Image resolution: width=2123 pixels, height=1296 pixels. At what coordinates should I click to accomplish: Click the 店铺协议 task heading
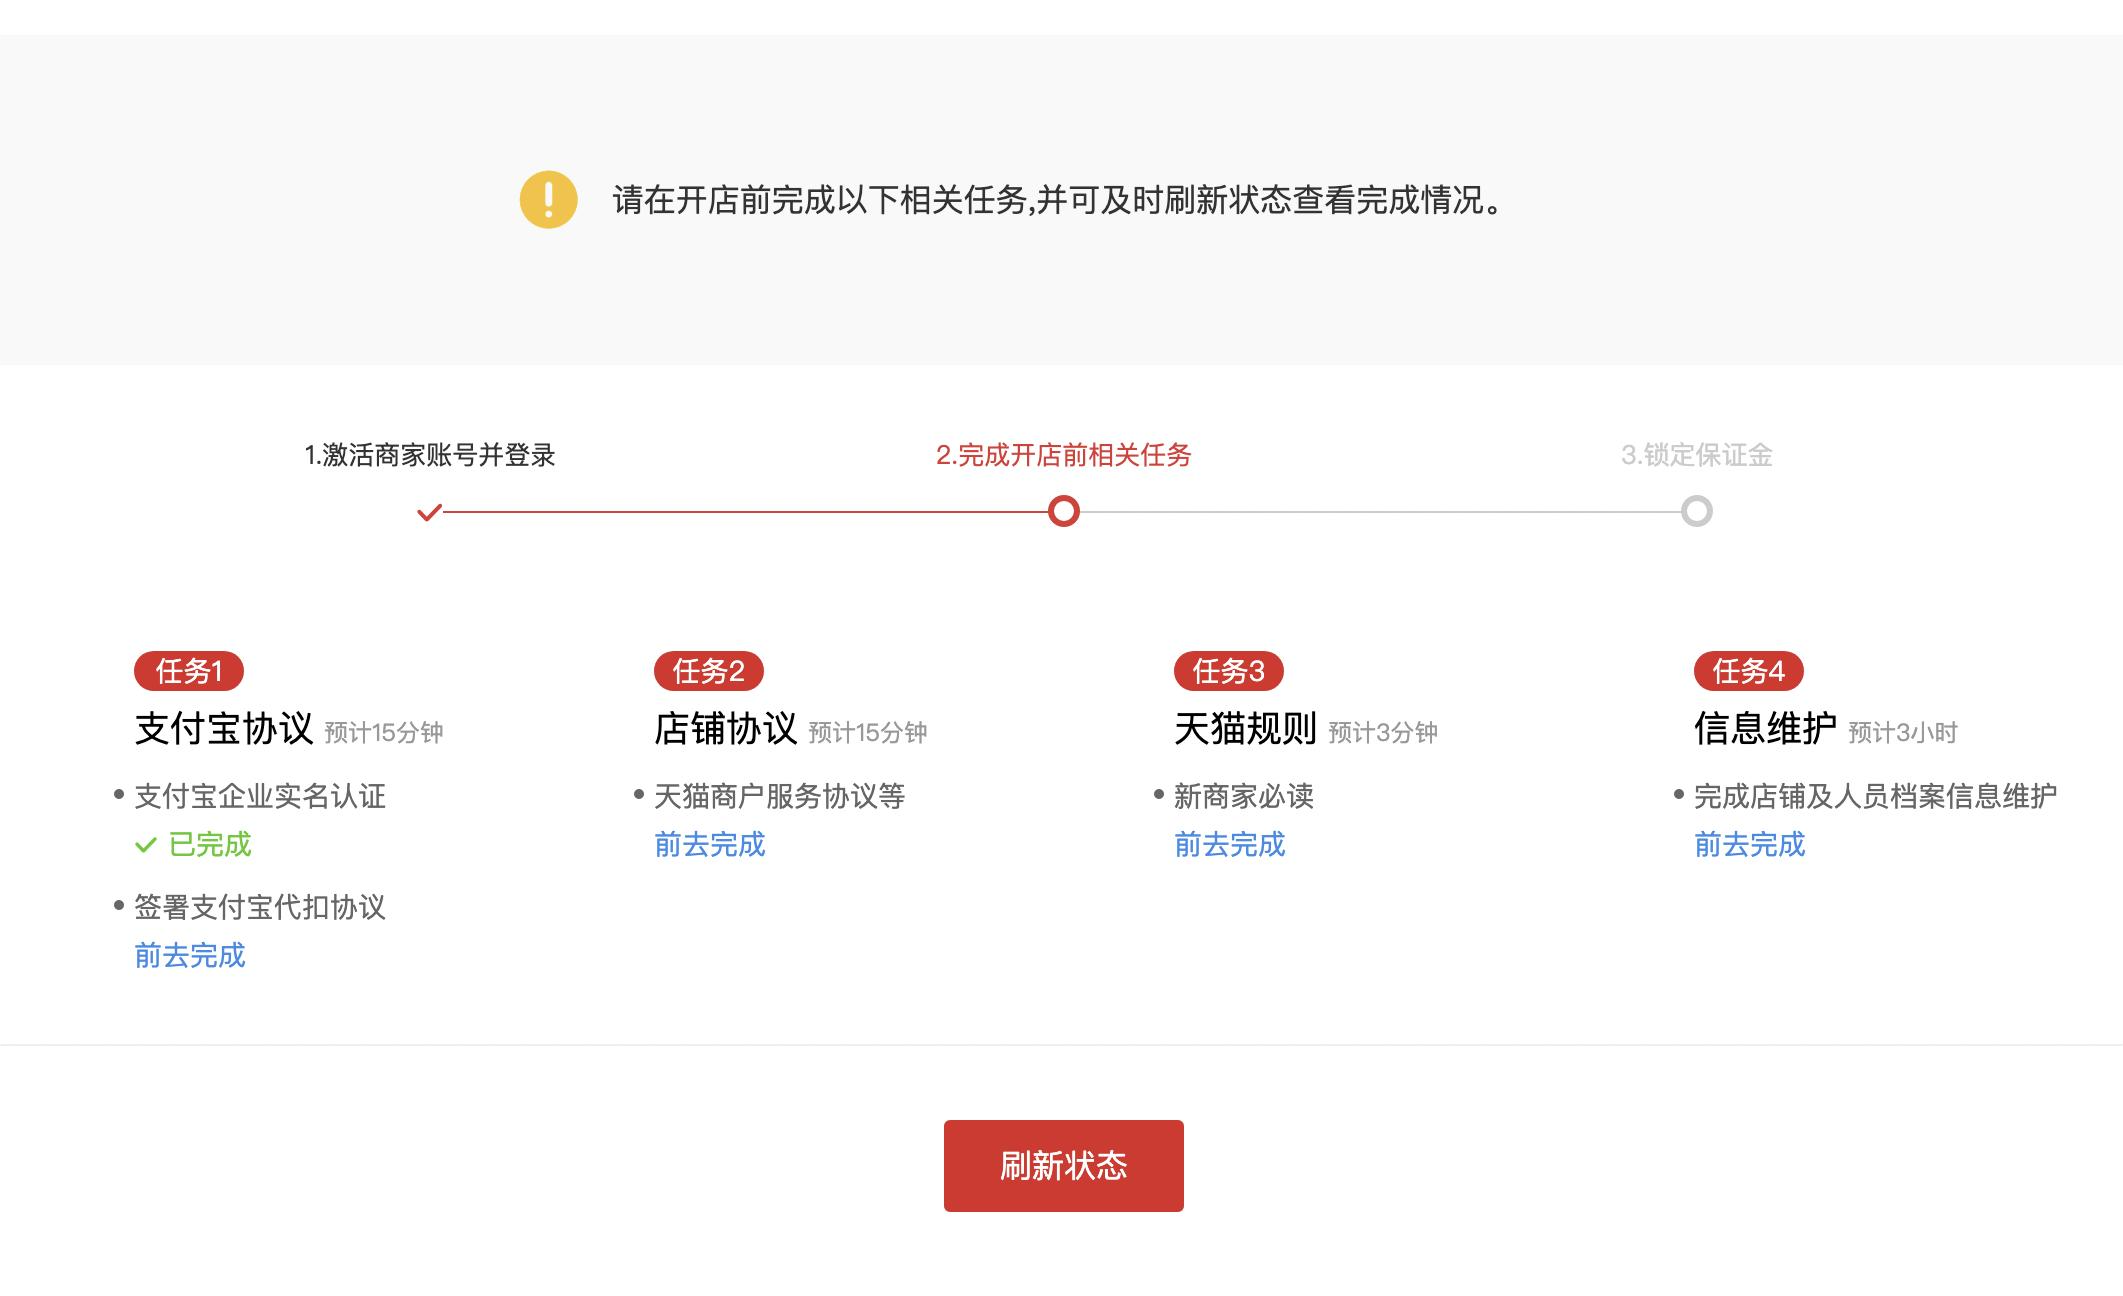point(726,729)
